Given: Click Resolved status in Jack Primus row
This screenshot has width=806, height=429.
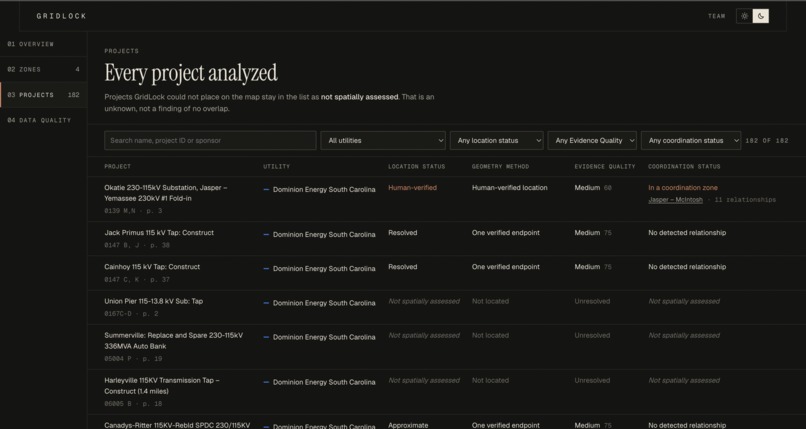Looking at the screenshot, I should (402, 233).
